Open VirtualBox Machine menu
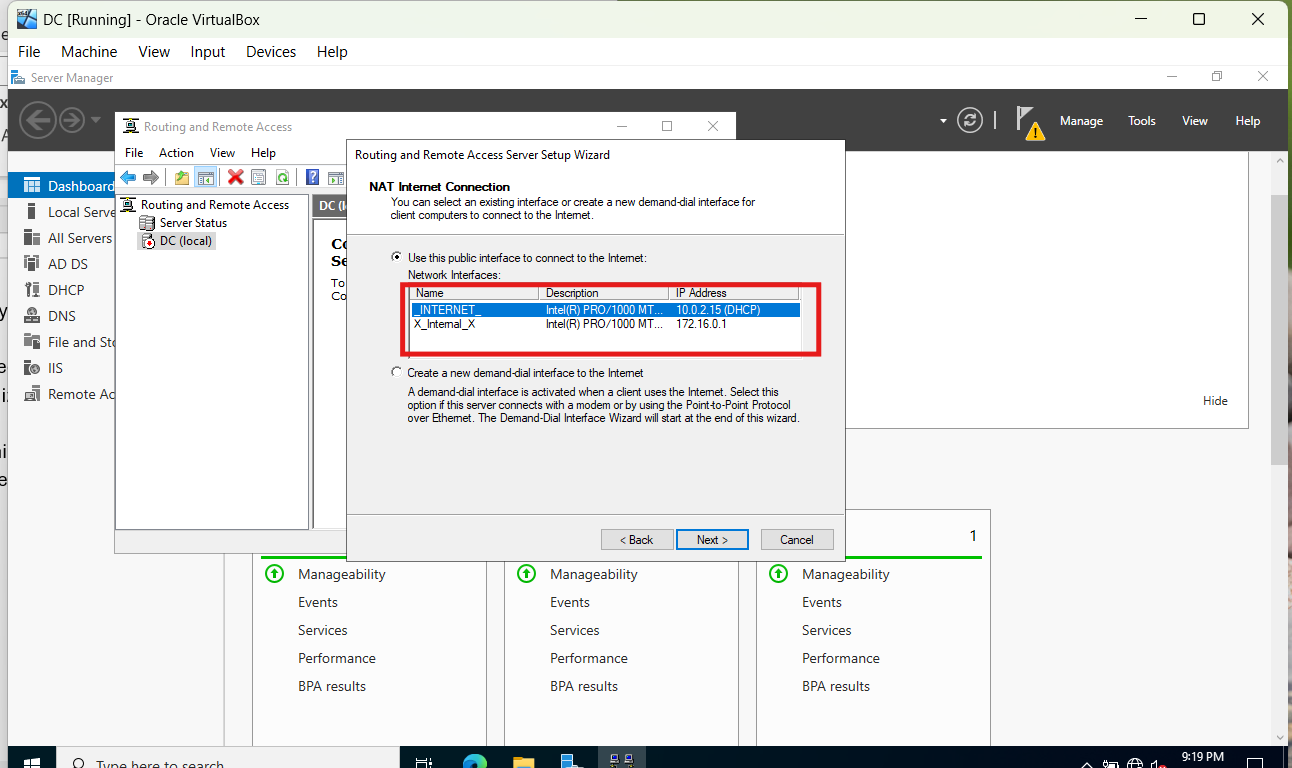Screen dimensions: 1292x768 (89, 52)
